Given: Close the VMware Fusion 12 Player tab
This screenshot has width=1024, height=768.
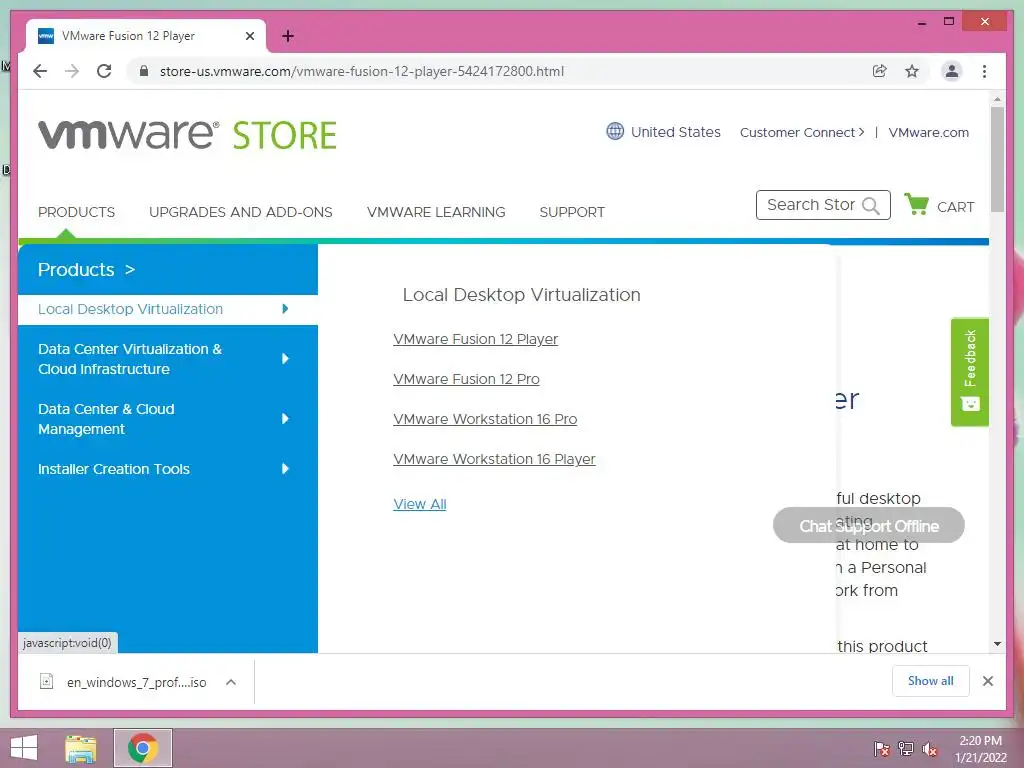Looking at the screenshot, I should 249,36.
